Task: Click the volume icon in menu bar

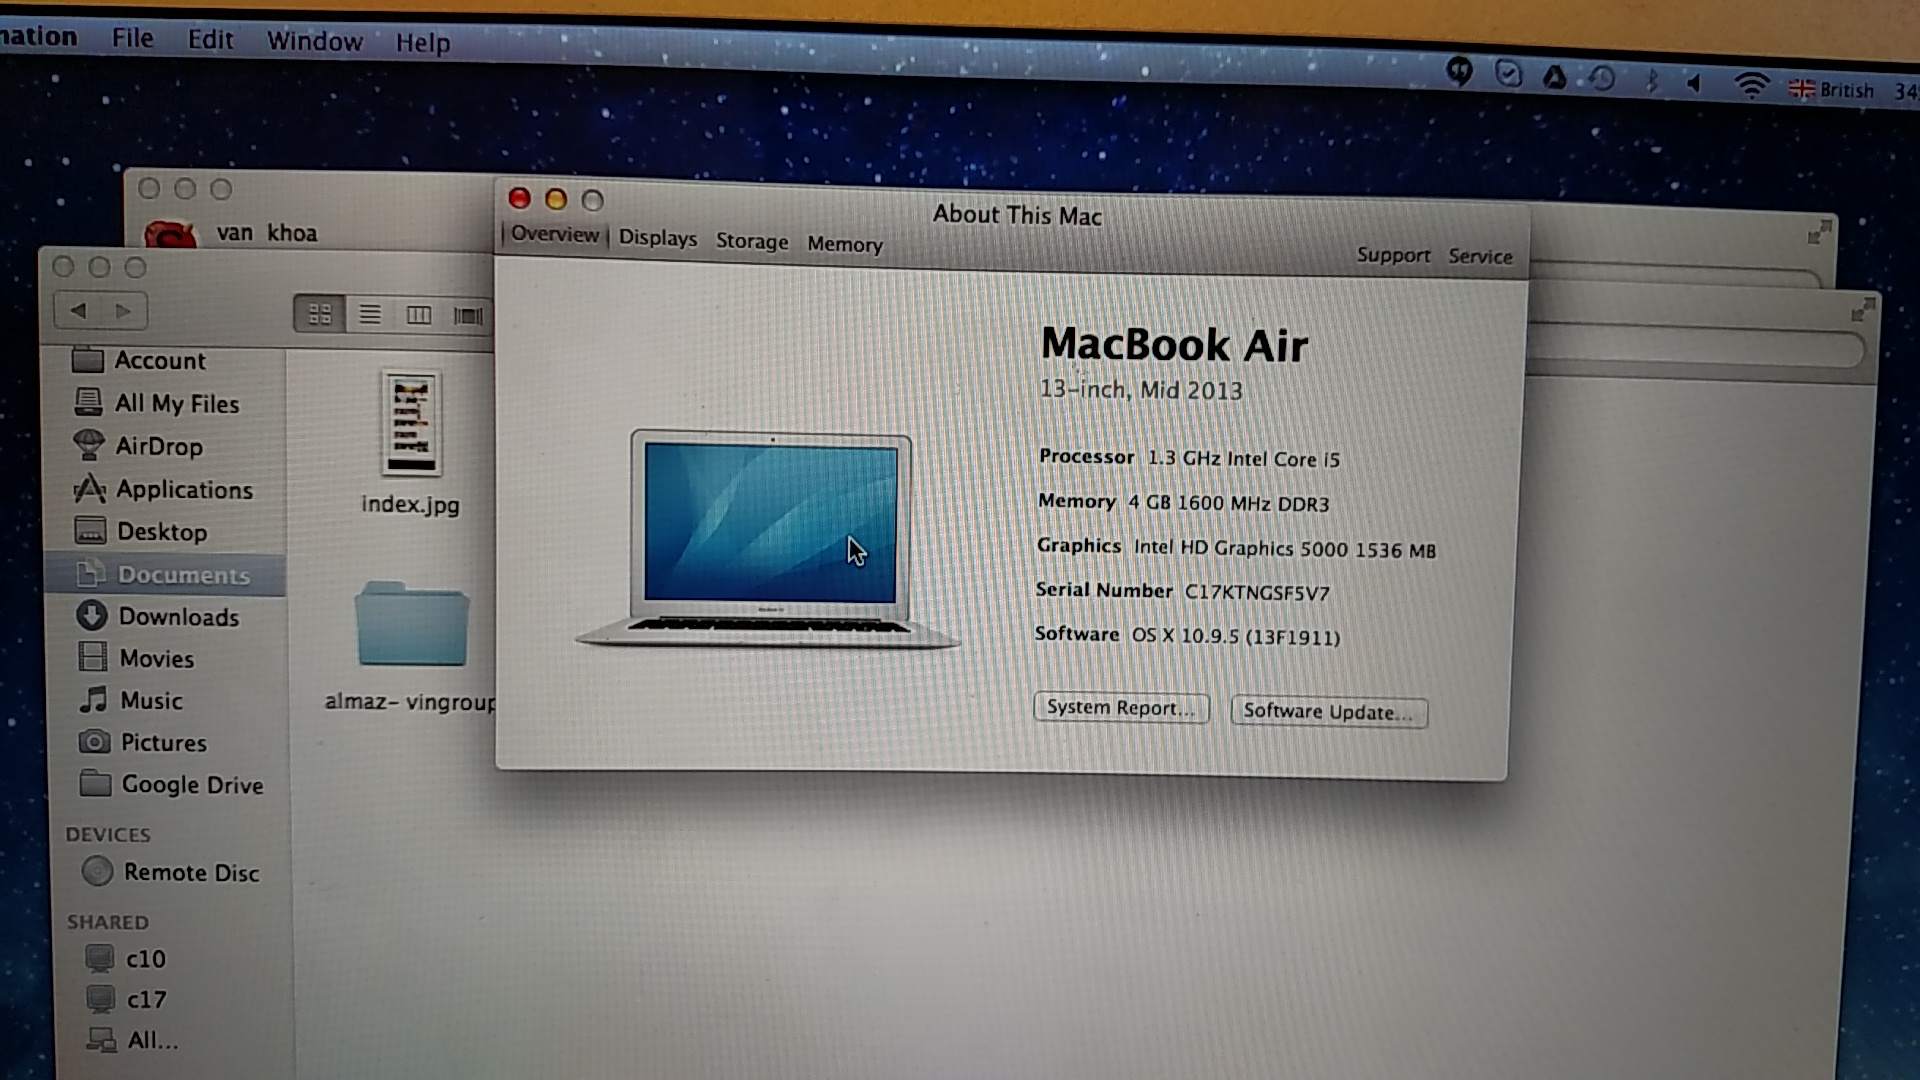Action: pos(1694,83)
